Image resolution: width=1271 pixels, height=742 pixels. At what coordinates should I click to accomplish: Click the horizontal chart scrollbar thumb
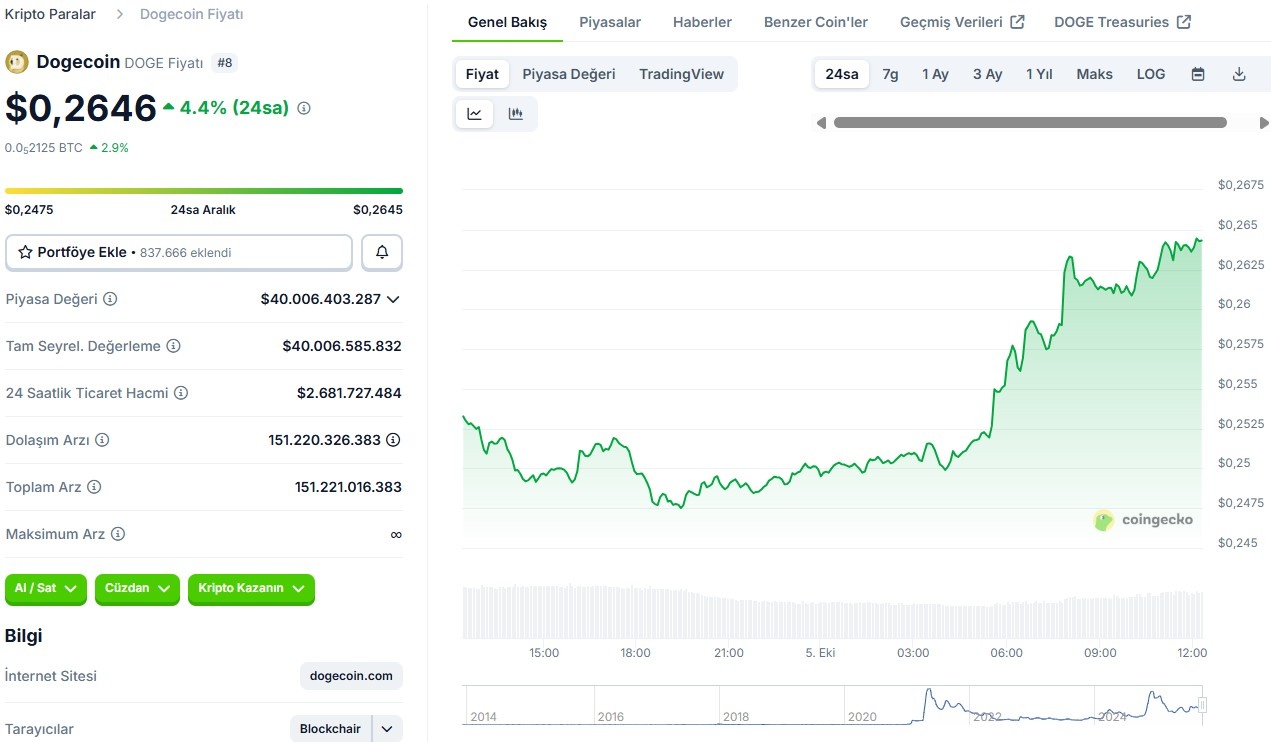[1030, 123]
